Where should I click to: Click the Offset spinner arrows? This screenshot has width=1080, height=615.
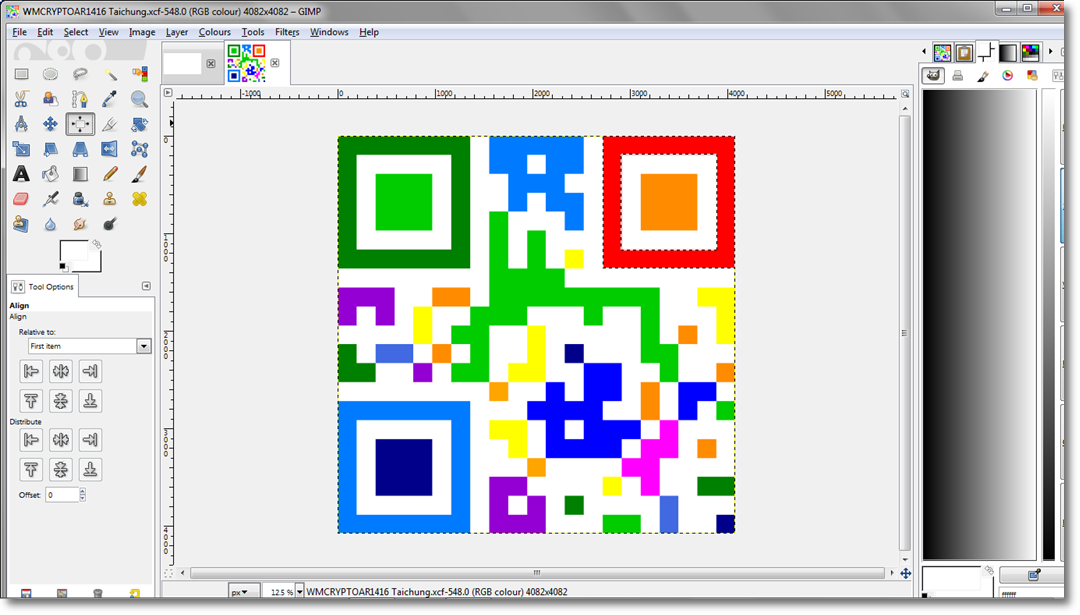point(83,494)
